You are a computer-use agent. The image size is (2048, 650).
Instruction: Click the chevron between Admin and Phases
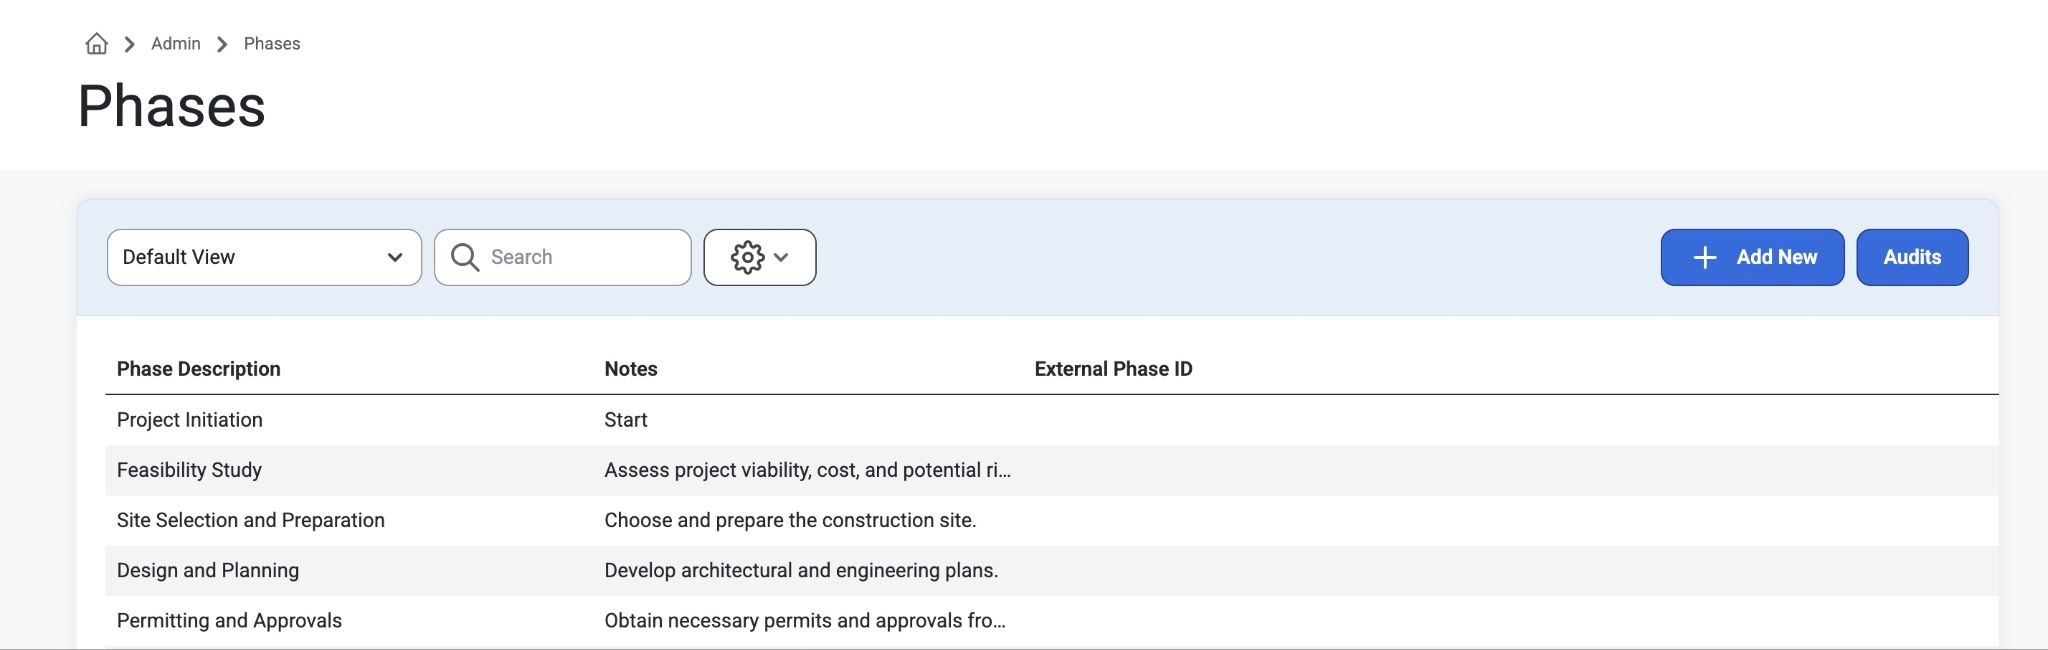pos(222,44)
